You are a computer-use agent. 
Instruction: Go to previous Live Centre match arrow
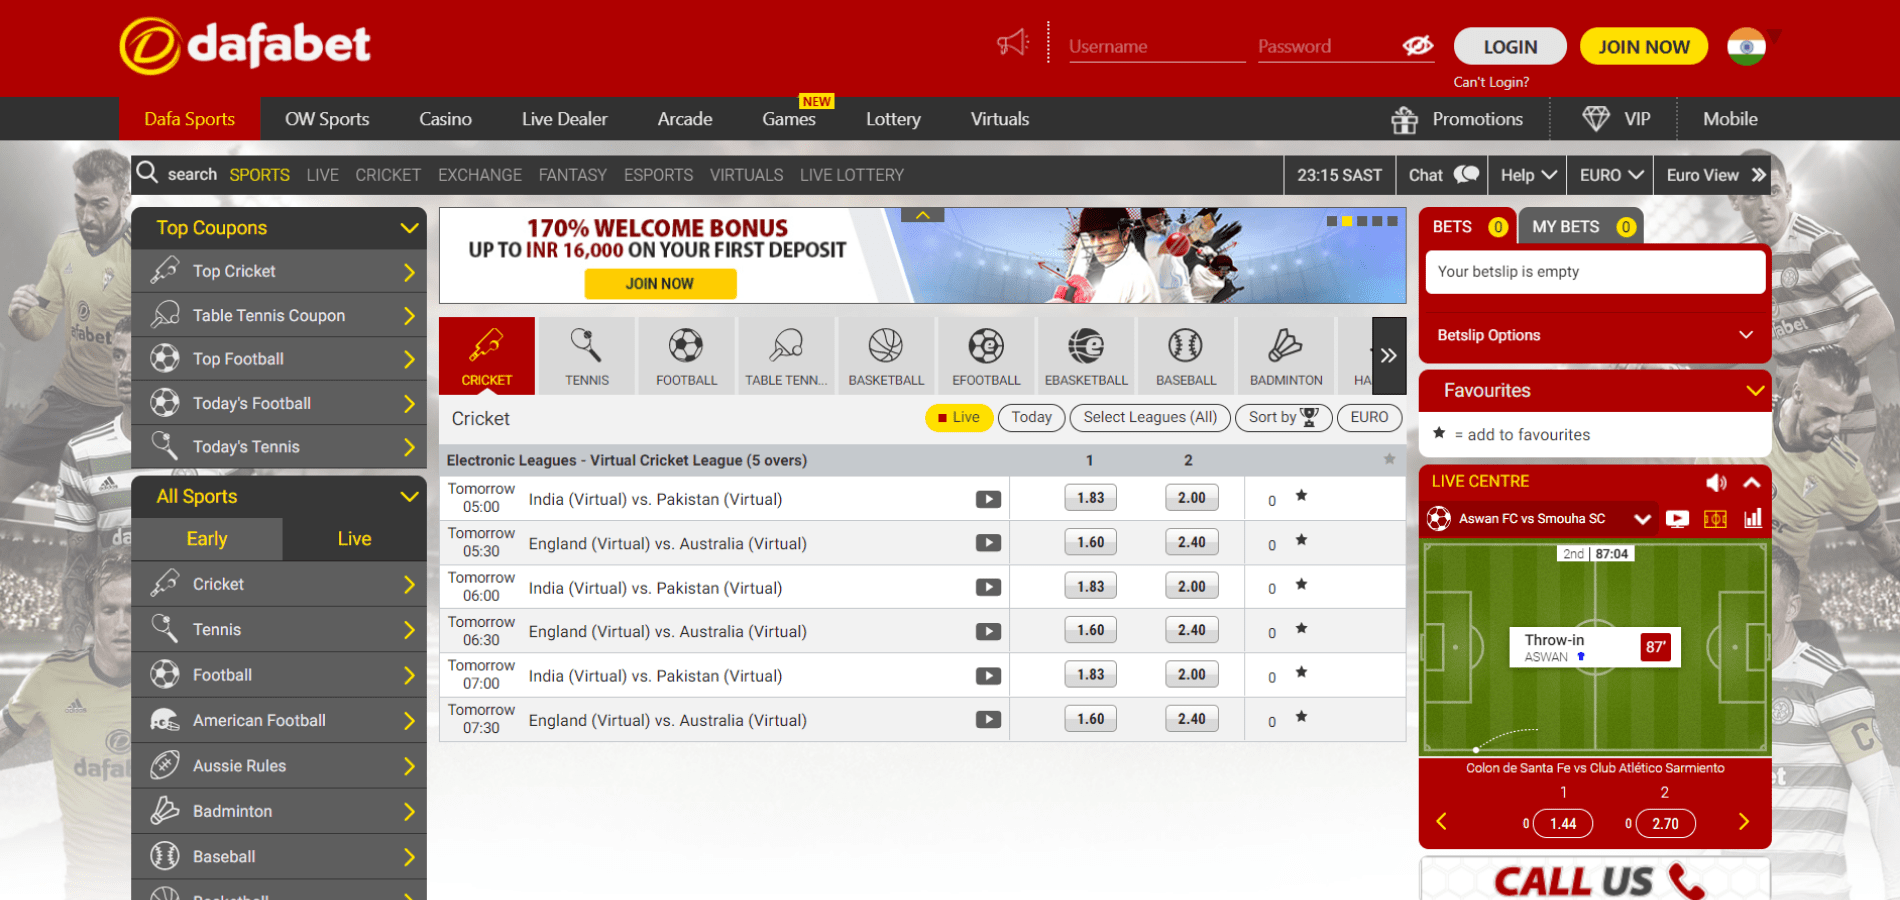[x=1441, y=821]
